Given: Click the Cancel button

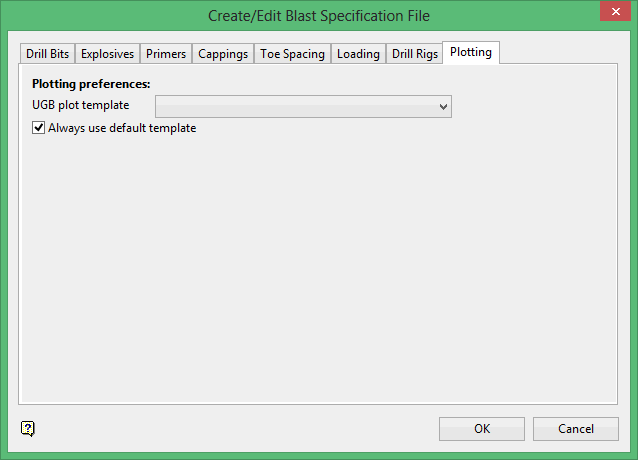Looking at the screenshot, I should click(x=575, y=429).
